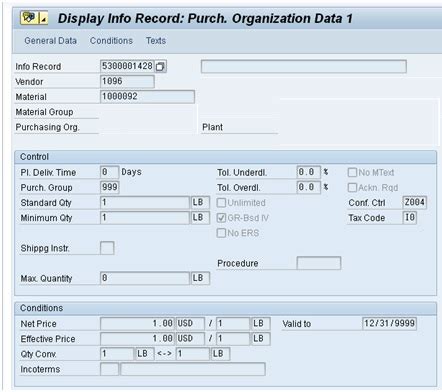Click the Incoterms description field

(193, 369)
